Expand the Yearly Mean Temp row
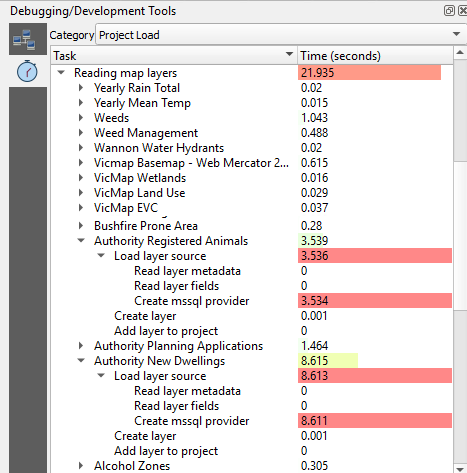This screenshot has height=473, width=467. (x=81, y=103)
